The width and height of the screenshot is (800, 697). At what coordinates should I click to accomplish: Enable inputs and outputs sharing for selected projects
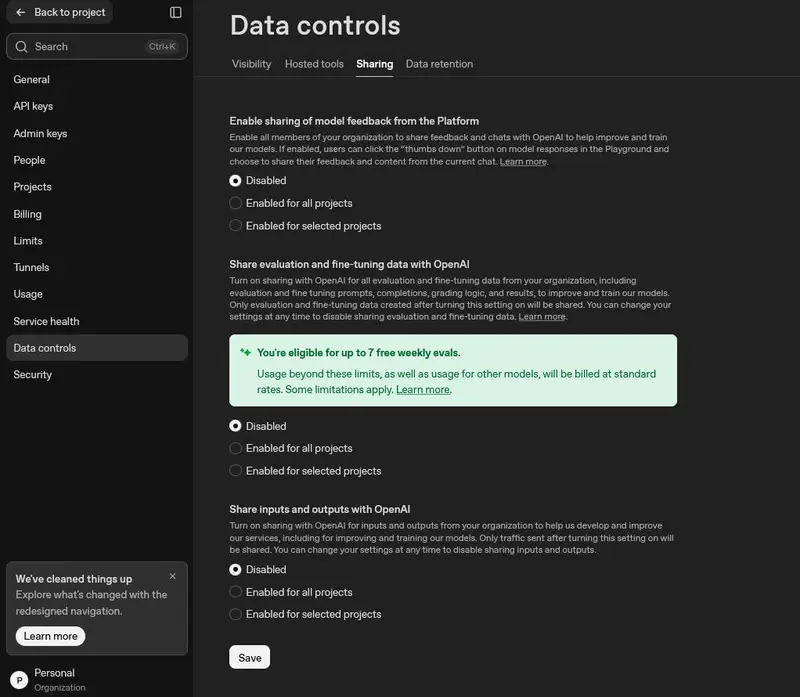point(235,614)
